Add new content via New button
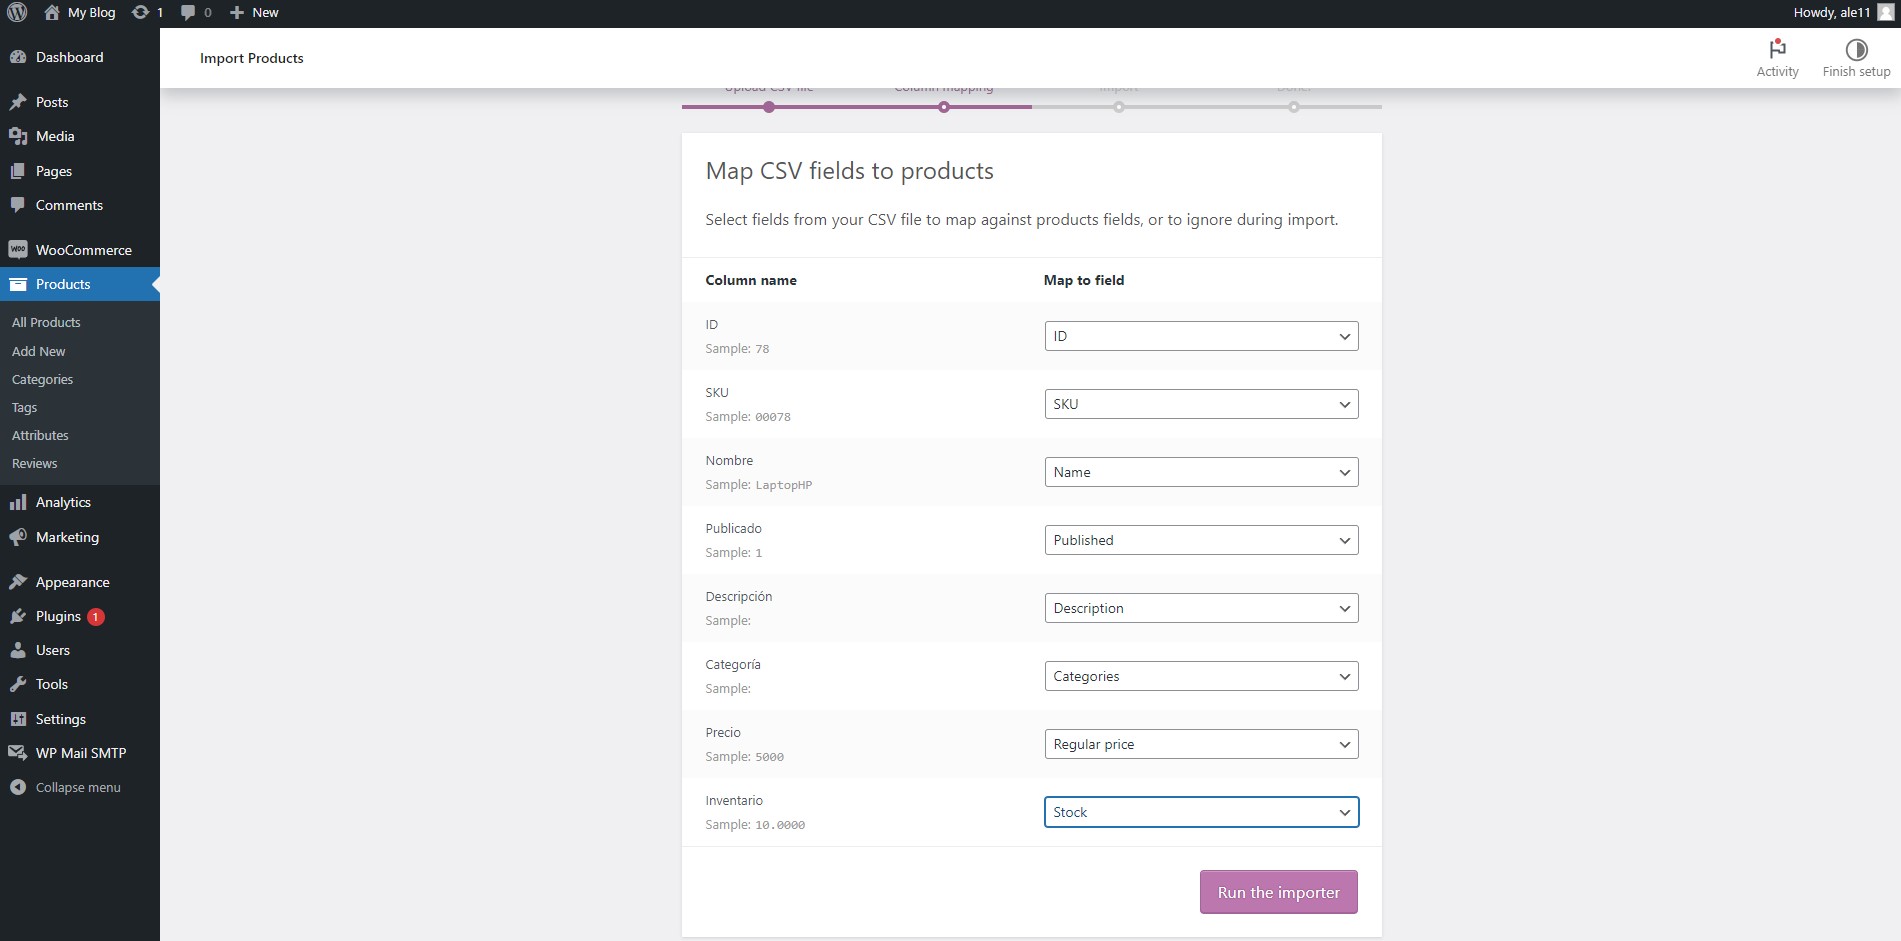 click(254, 13)
